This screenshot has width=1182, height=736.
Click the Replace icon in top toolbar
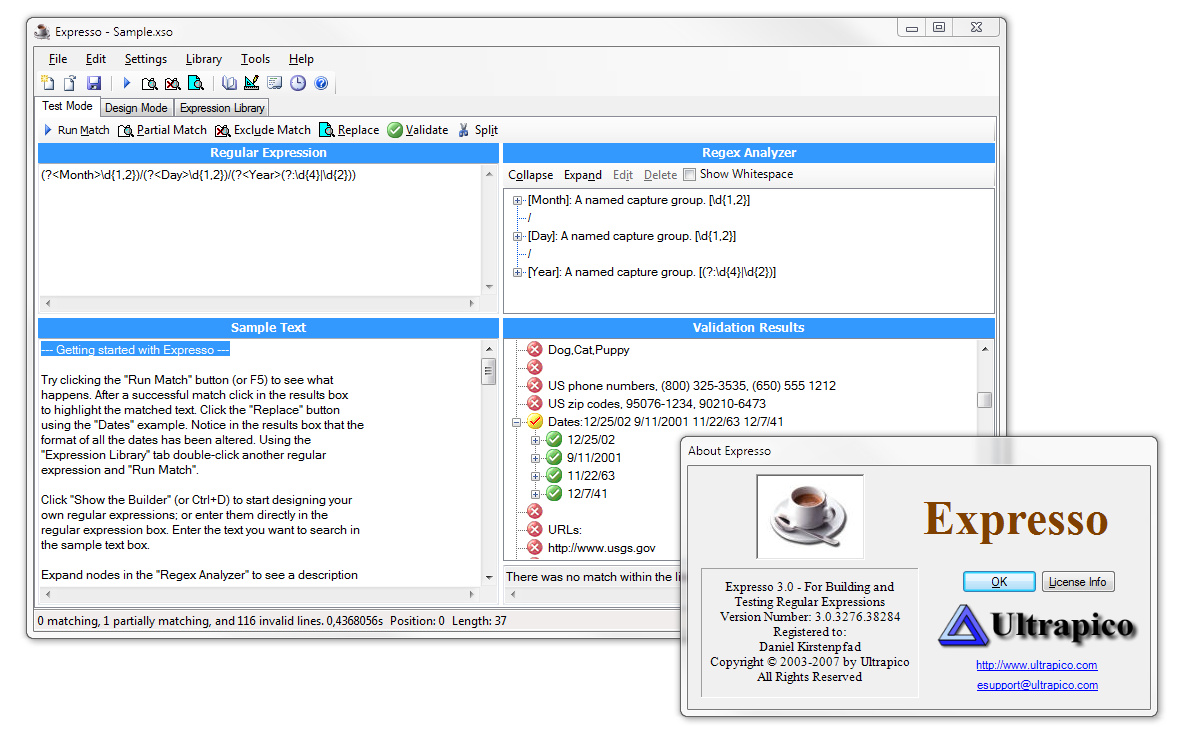196,83
